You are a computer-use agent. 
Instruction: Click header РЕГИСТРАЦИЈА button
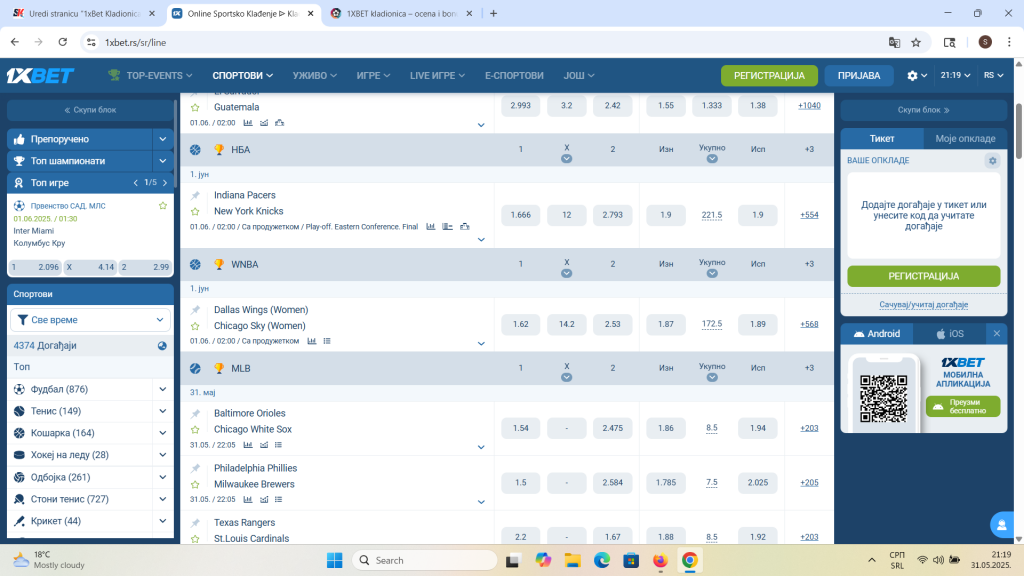769,76
